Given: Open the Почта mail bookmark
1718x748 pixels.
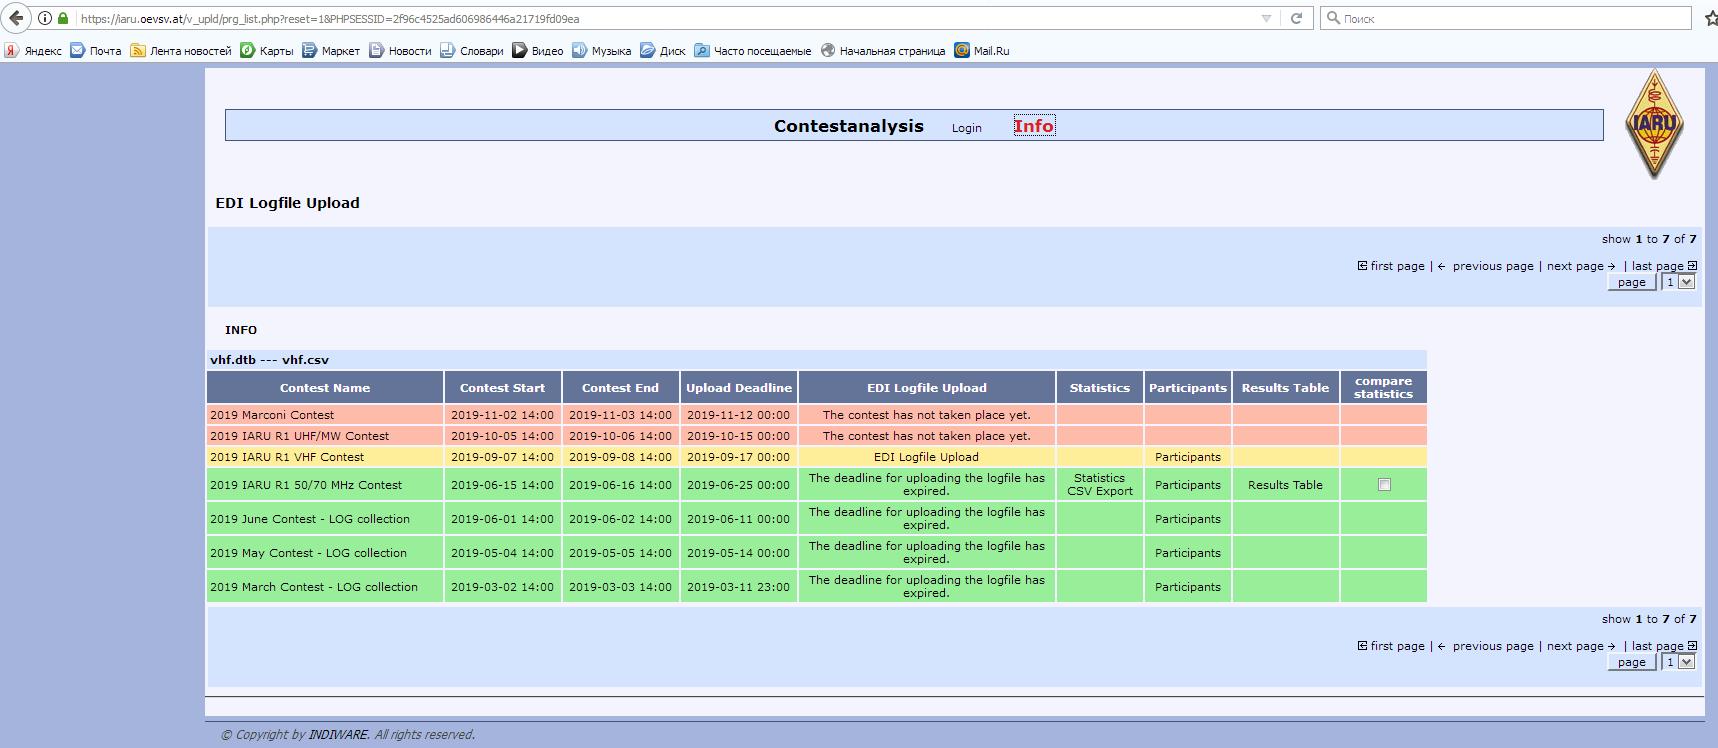Looking at the screenshot, I should pos(96,51).
